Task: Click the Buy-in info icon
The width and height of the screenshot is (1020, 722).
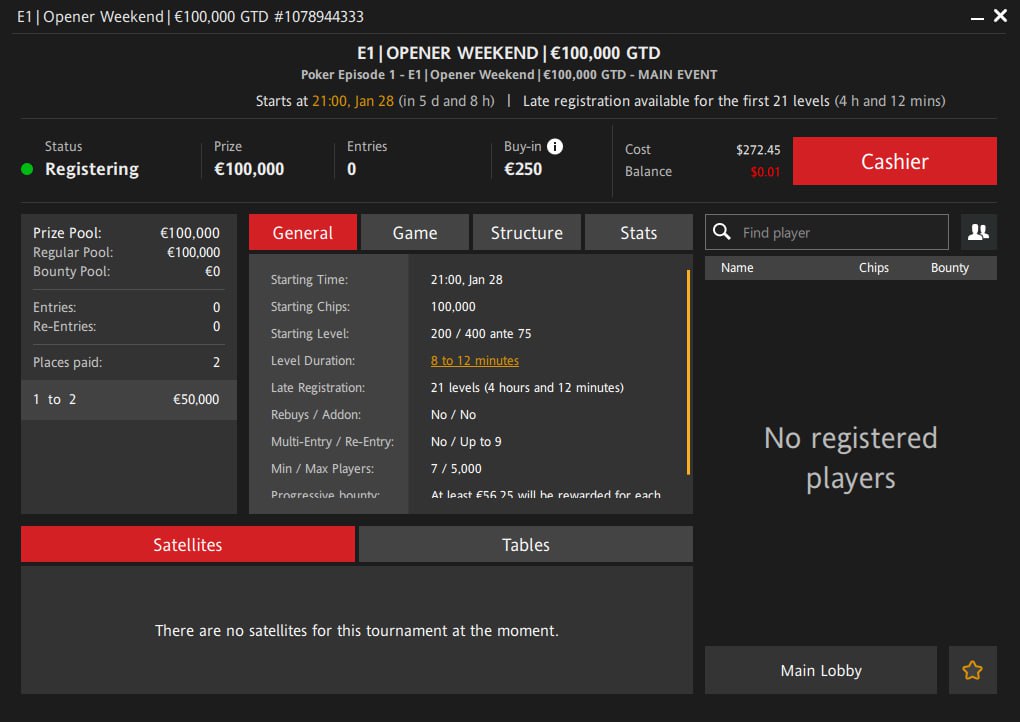Action: [555, 146]
